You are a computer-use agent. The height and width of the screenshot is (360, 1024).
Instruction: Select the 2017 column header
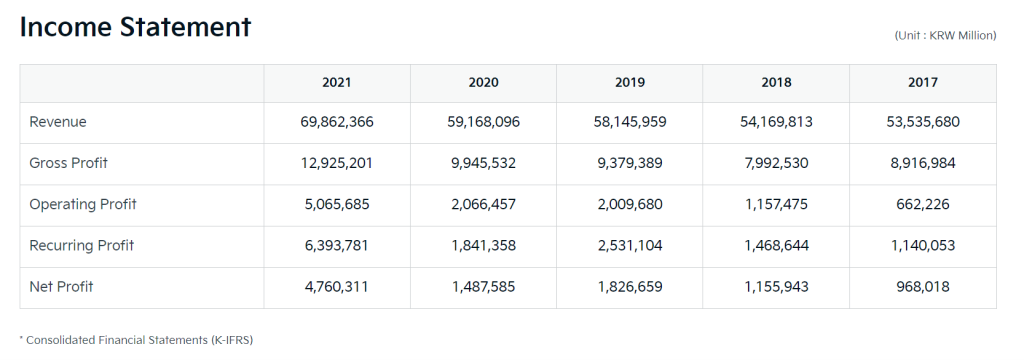click(x=923, y=82)
